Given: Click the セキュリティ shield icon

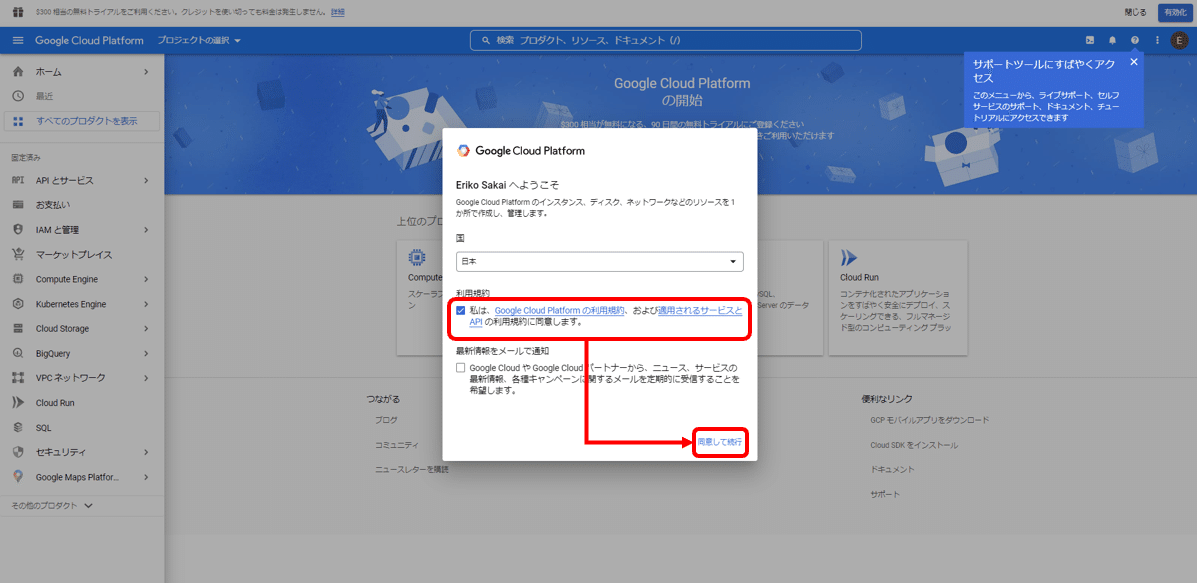Looking at the screenshot, I should coord(18,452).
